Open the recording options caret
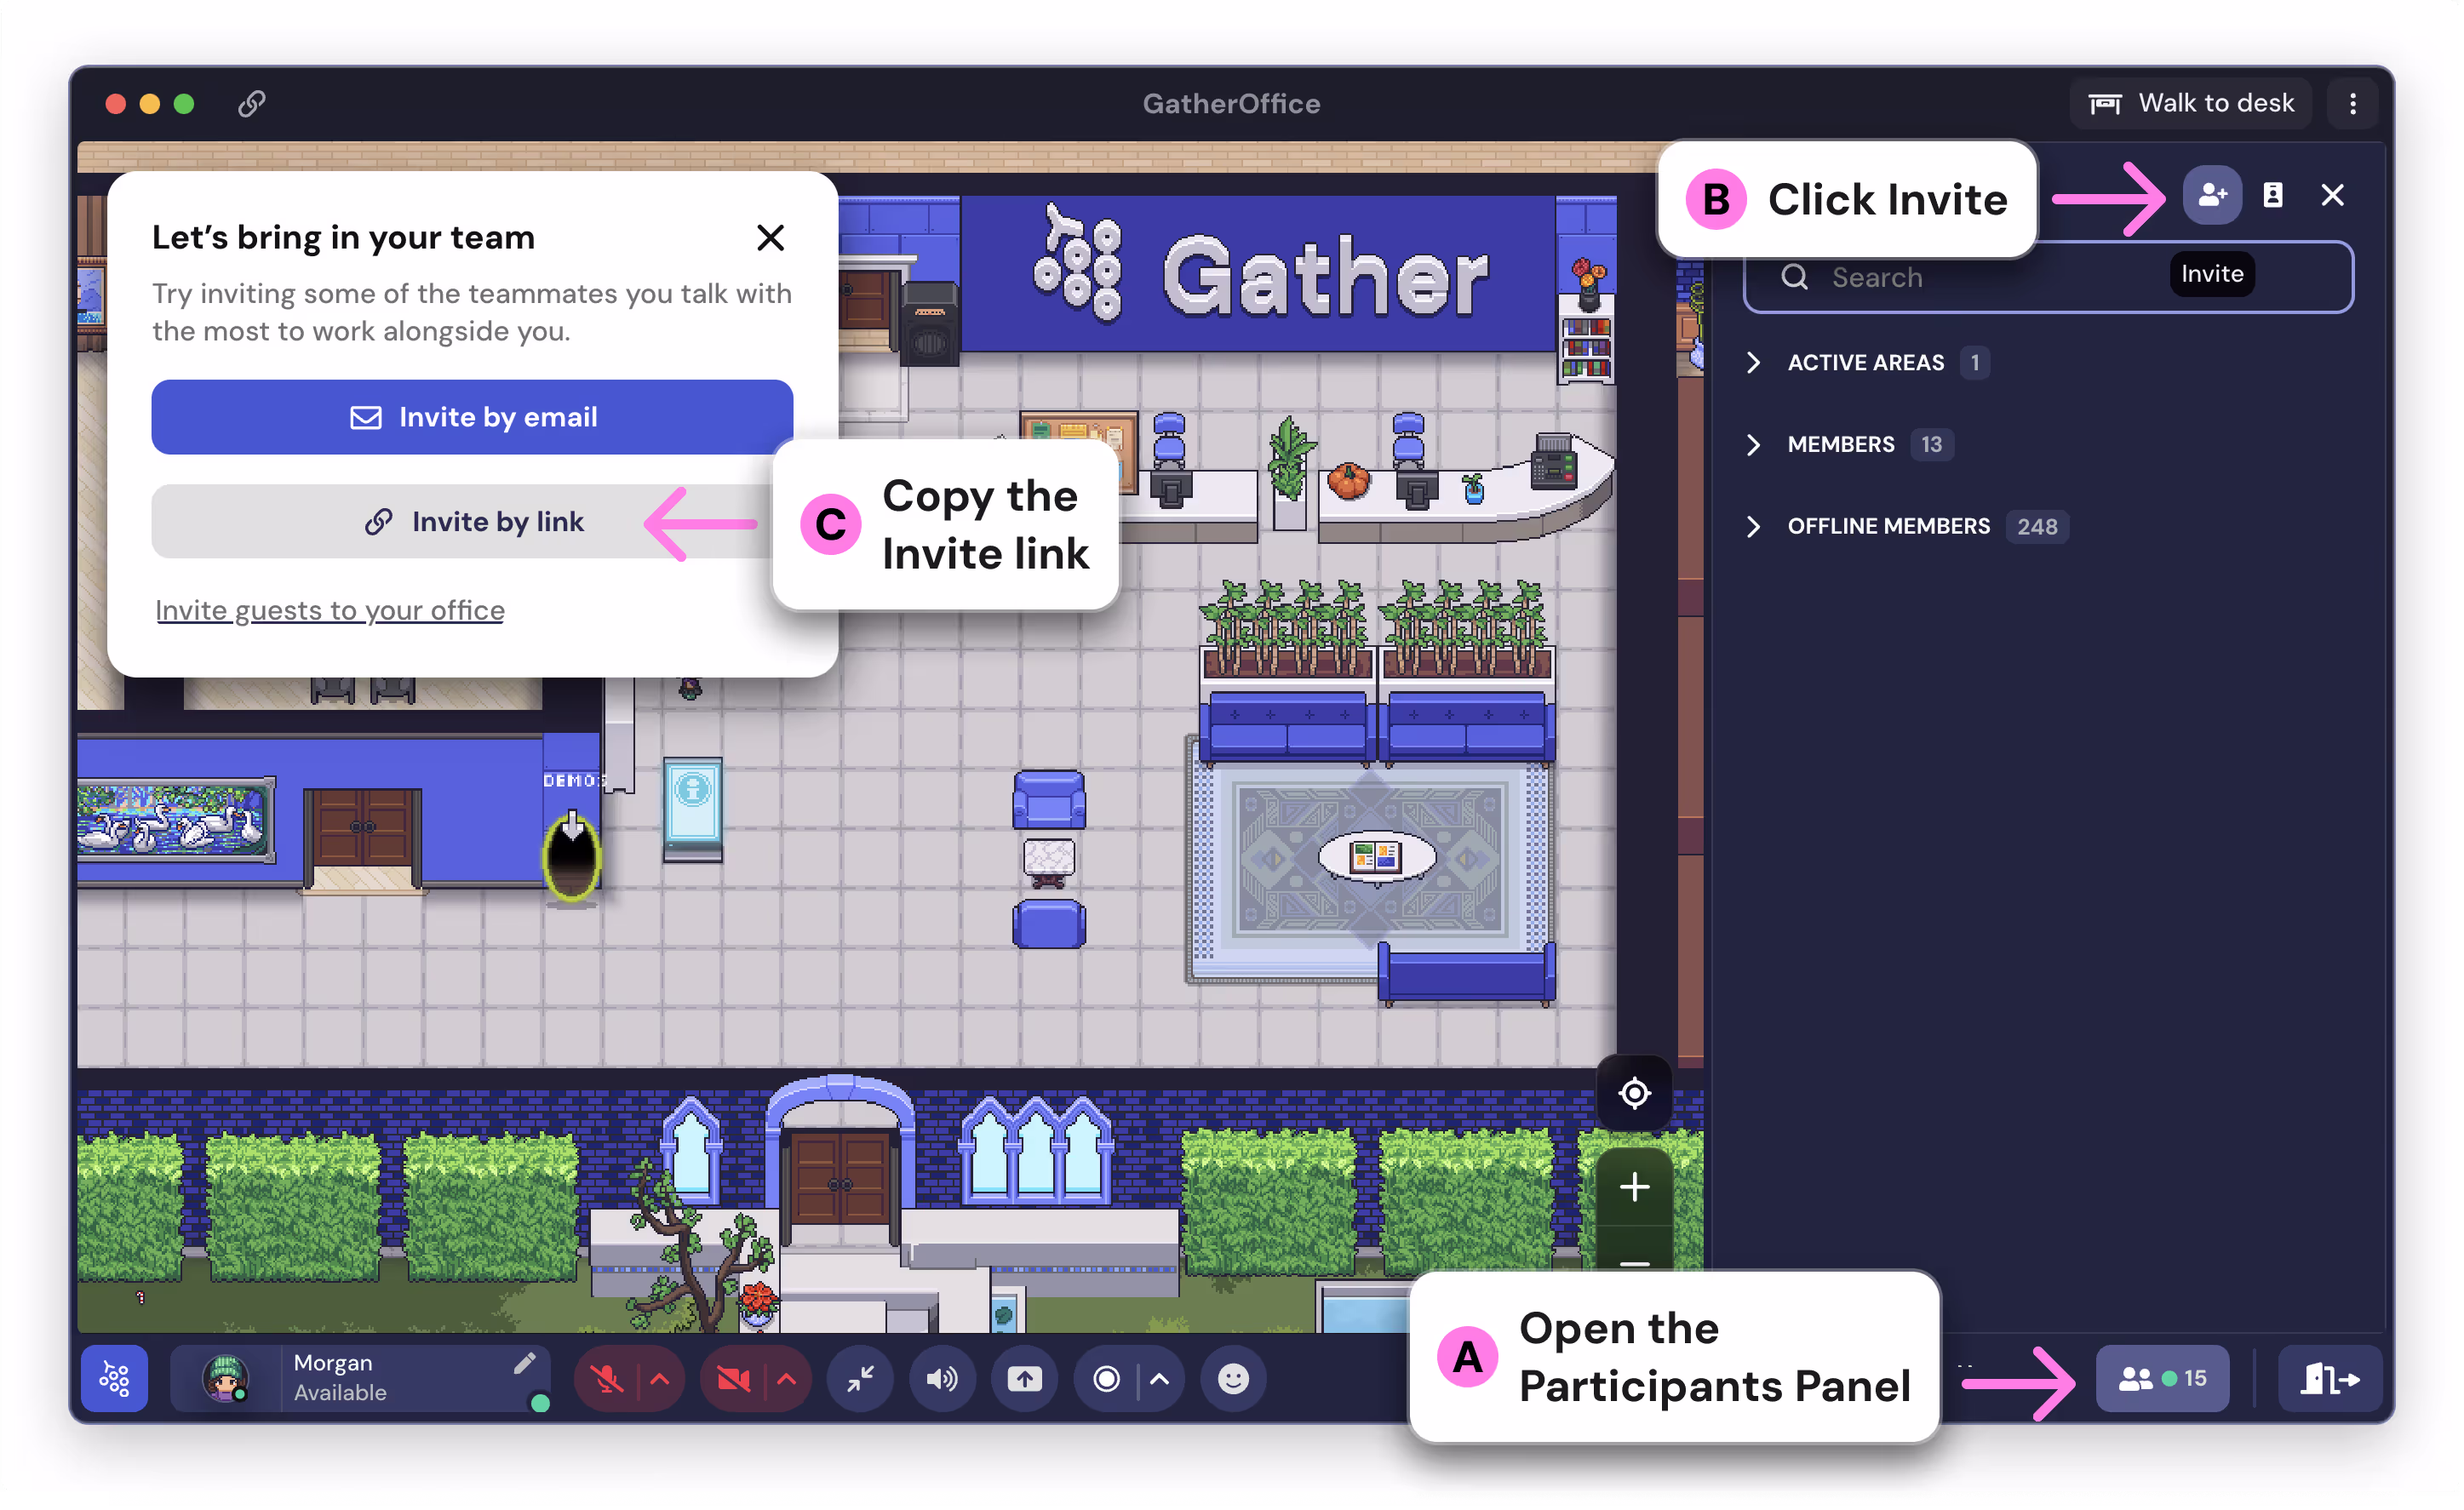Image resolution: width=2464 pixels, height=1510 pixels. click(x=1160, y=1379)
